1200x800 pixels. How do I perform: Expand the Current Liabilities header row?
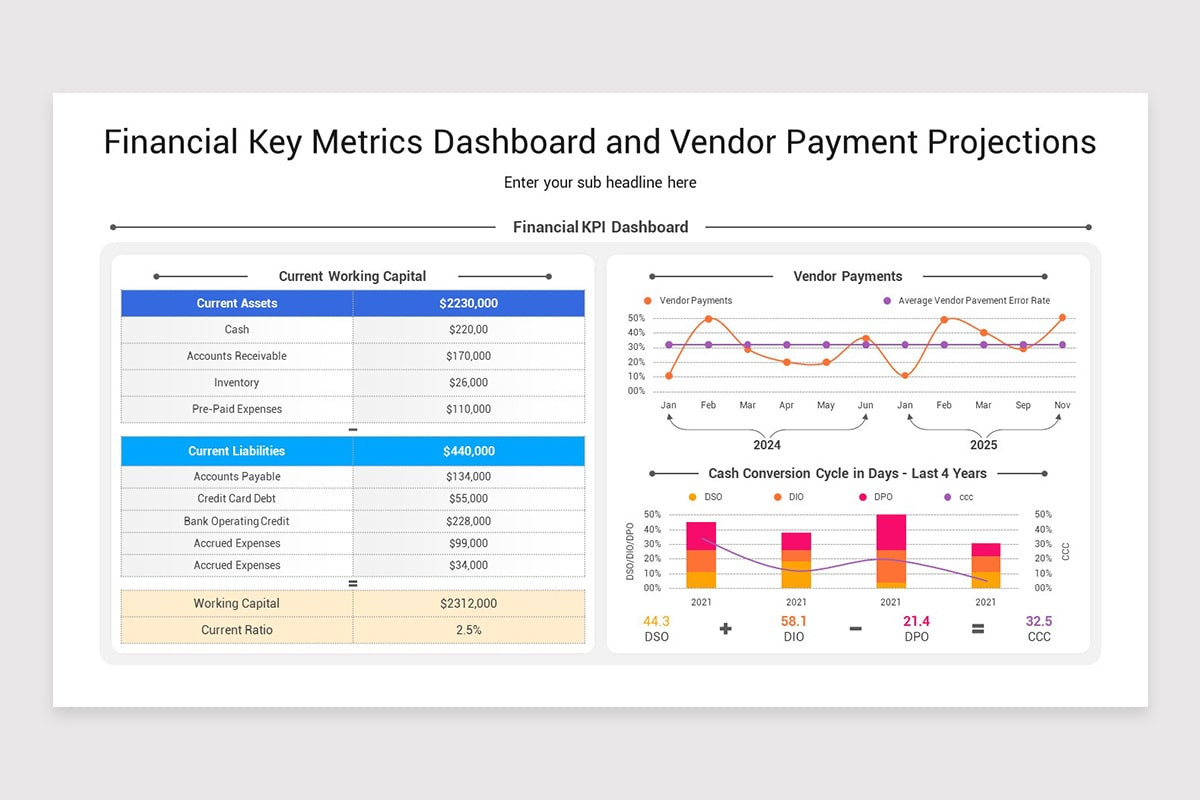236,451
